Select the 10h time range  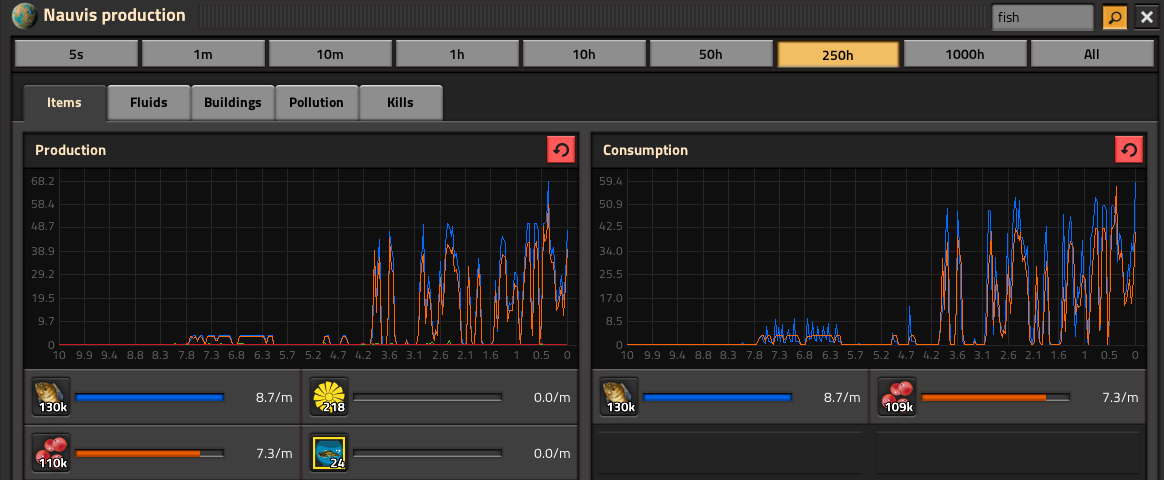tap(584, 54)
